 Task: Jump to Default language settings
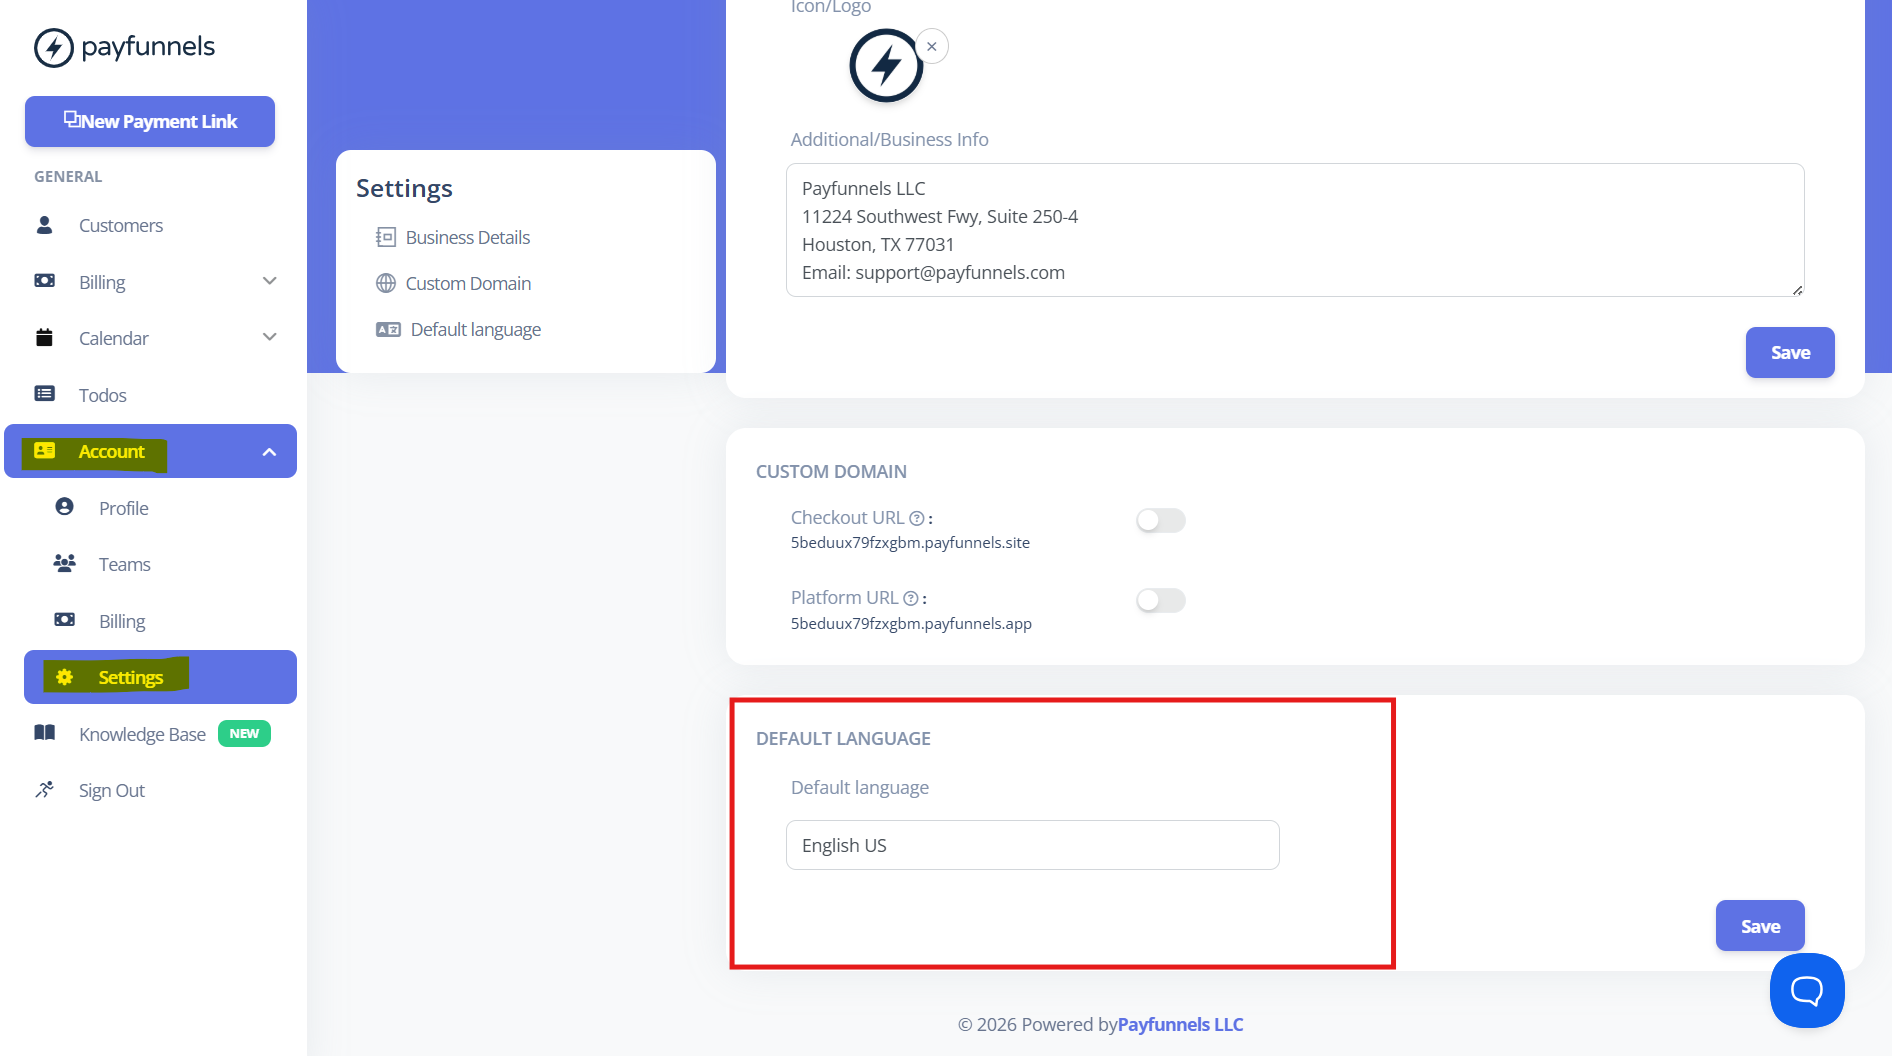[x=475, y=329]
